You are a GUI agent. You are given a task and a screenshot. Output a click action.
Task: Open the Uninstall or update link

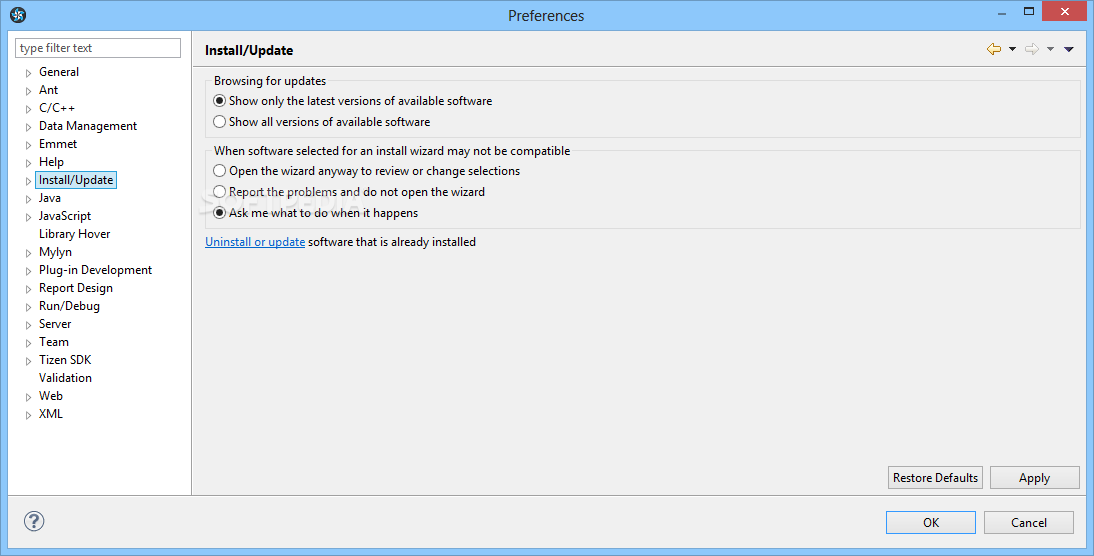click(255, 242)
